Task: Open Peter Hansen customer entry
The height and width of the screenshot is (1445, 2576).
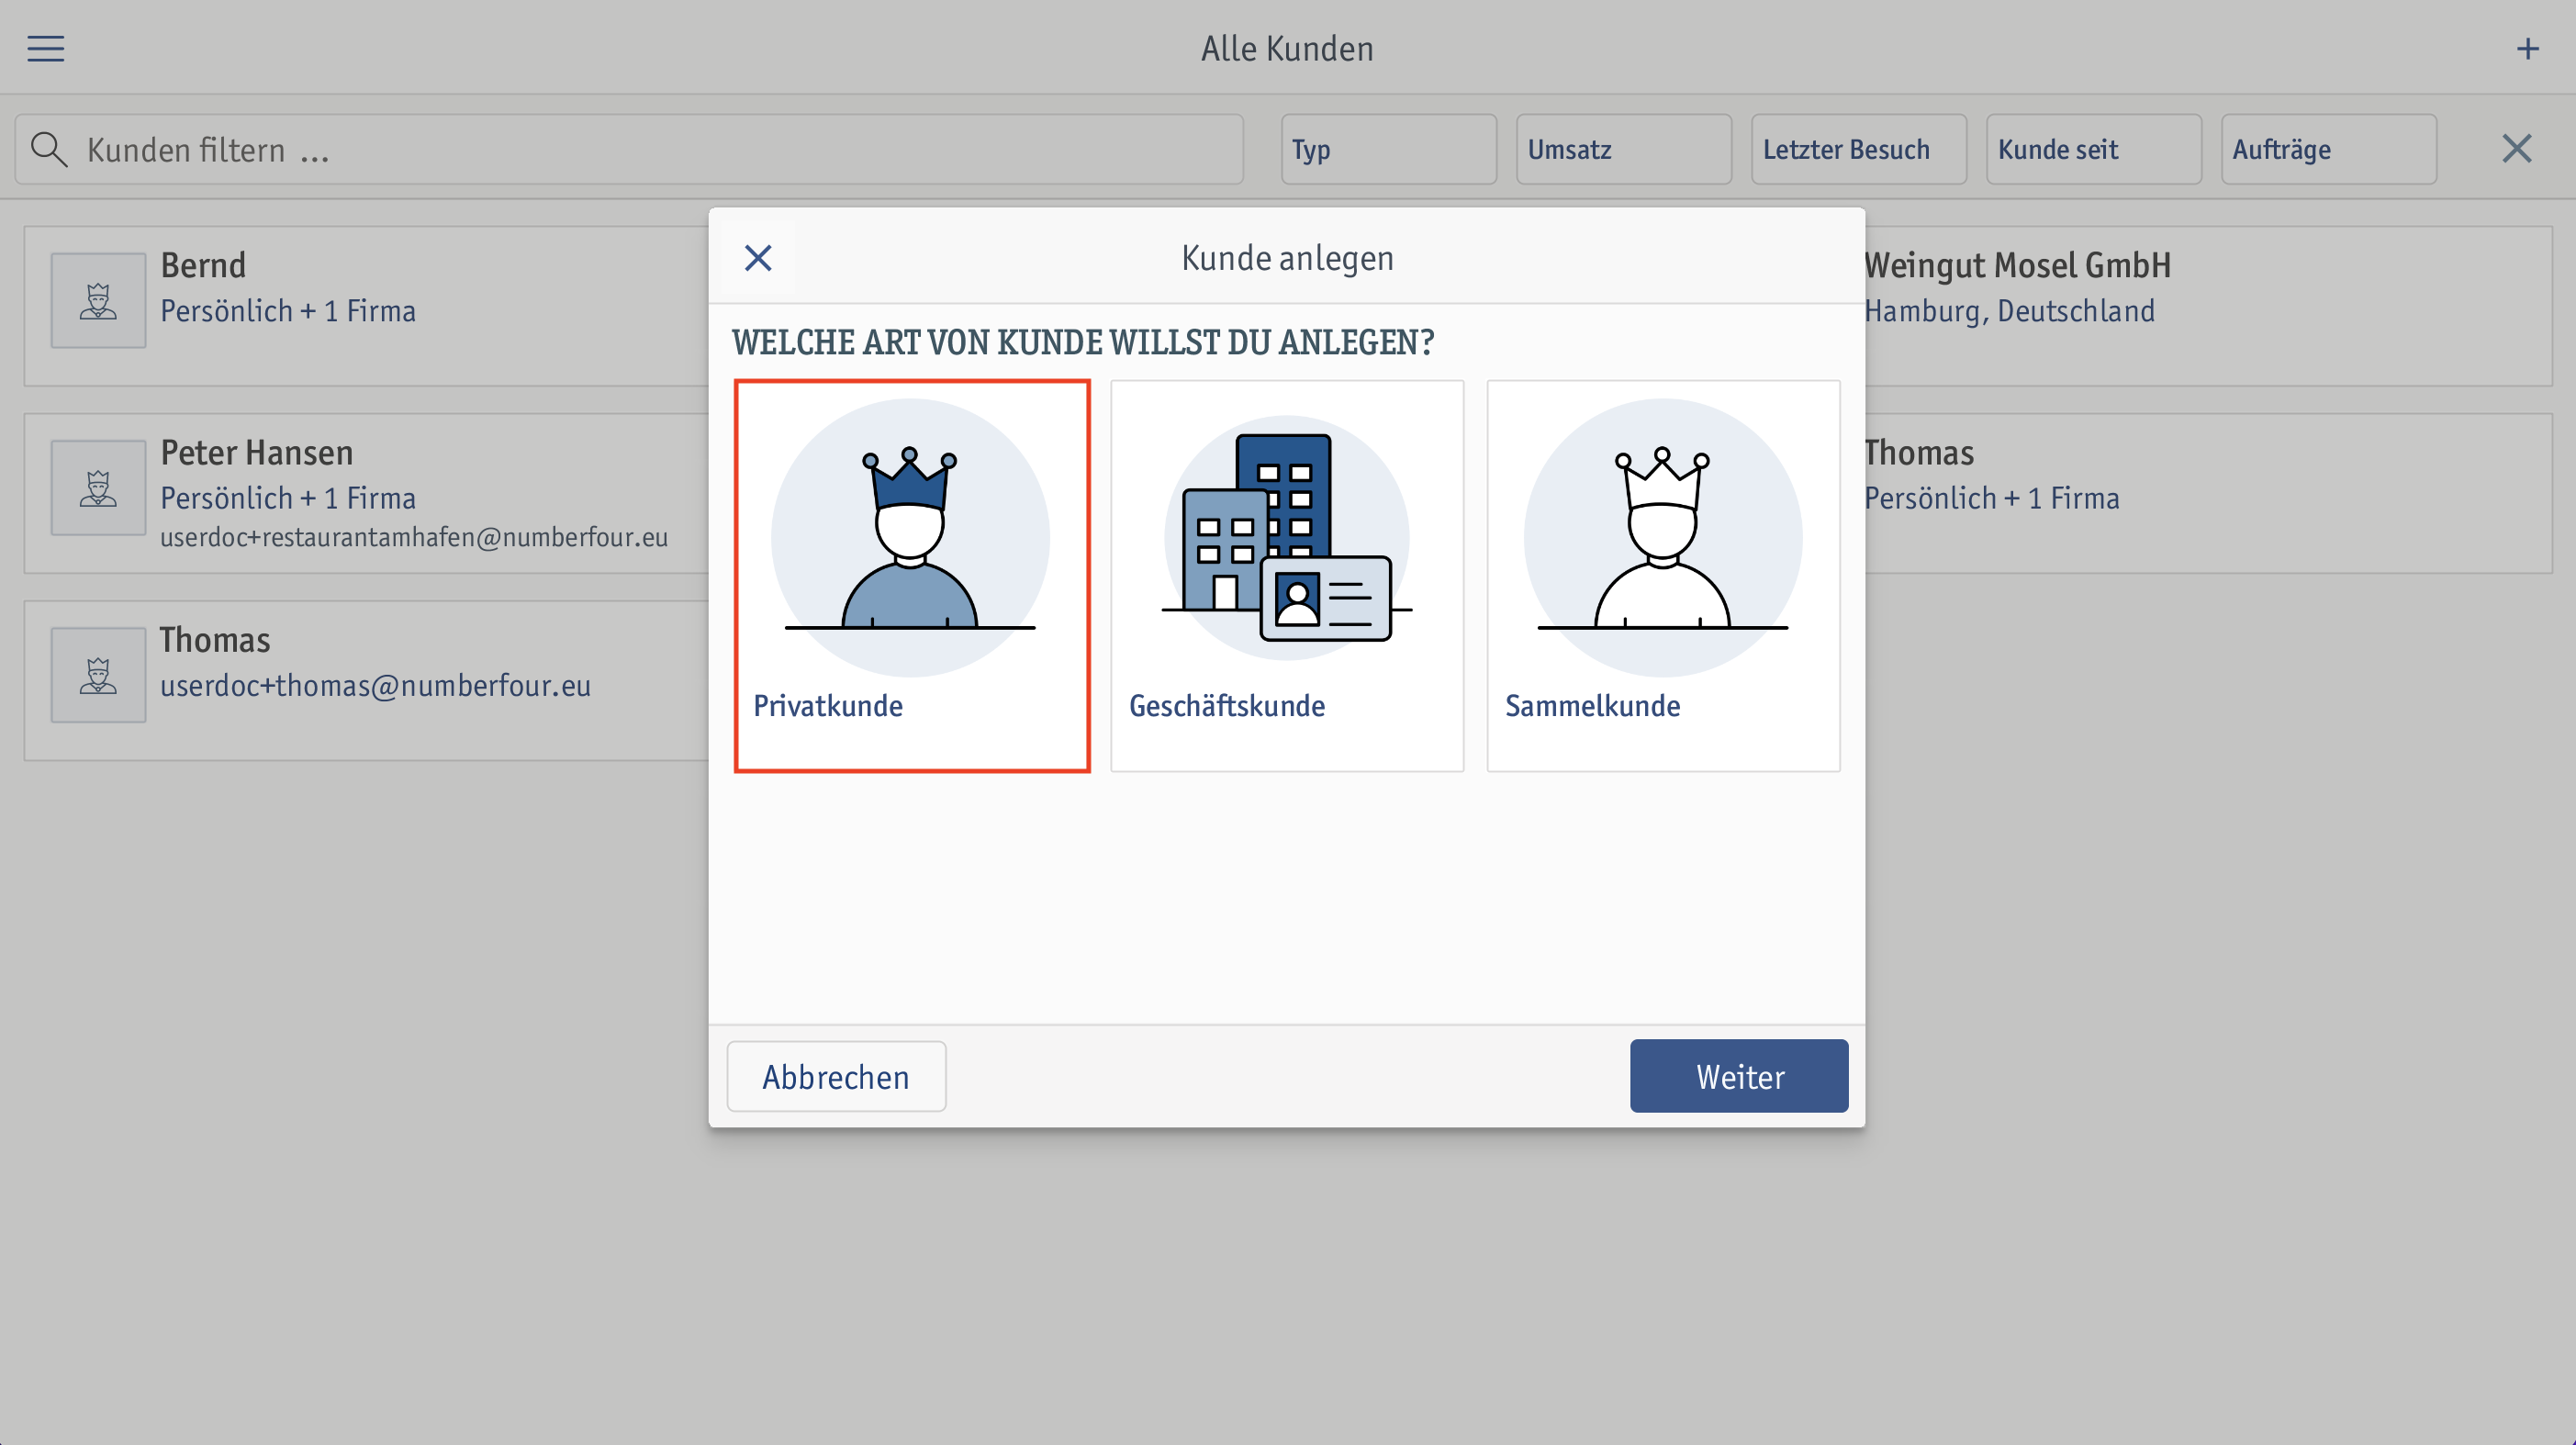Action: 367,493
